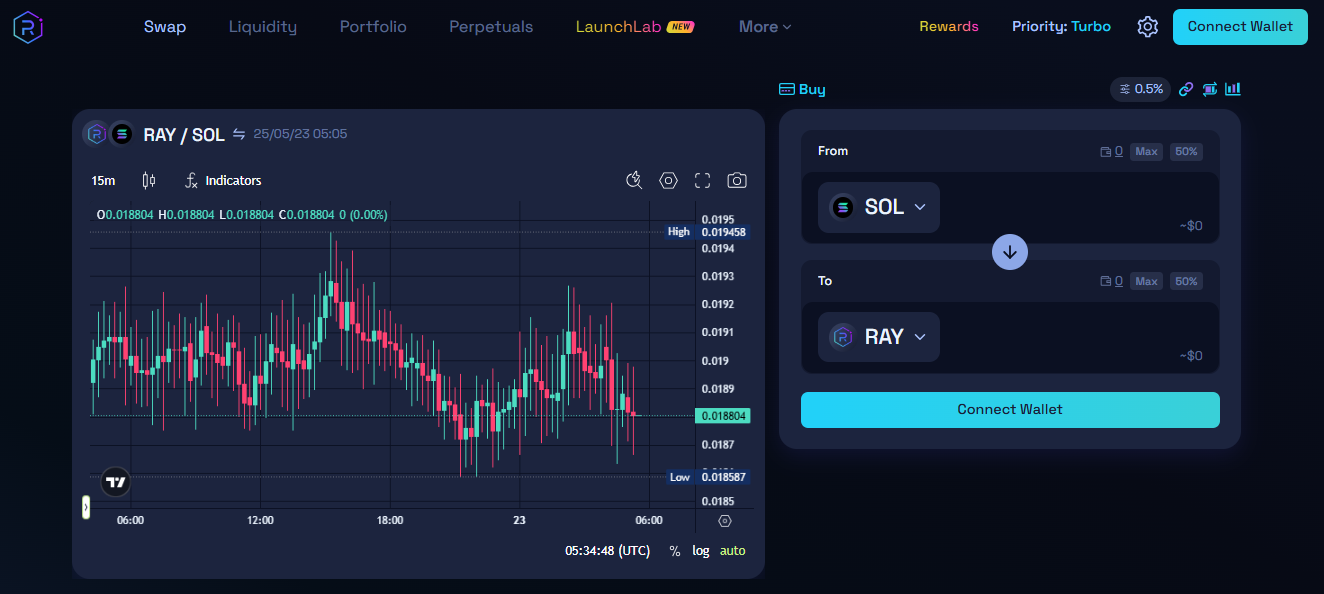The height and width of the screenshot is (594, 1324).
Task: Click the RAY / SOL pair title
Action: point(184,134)
